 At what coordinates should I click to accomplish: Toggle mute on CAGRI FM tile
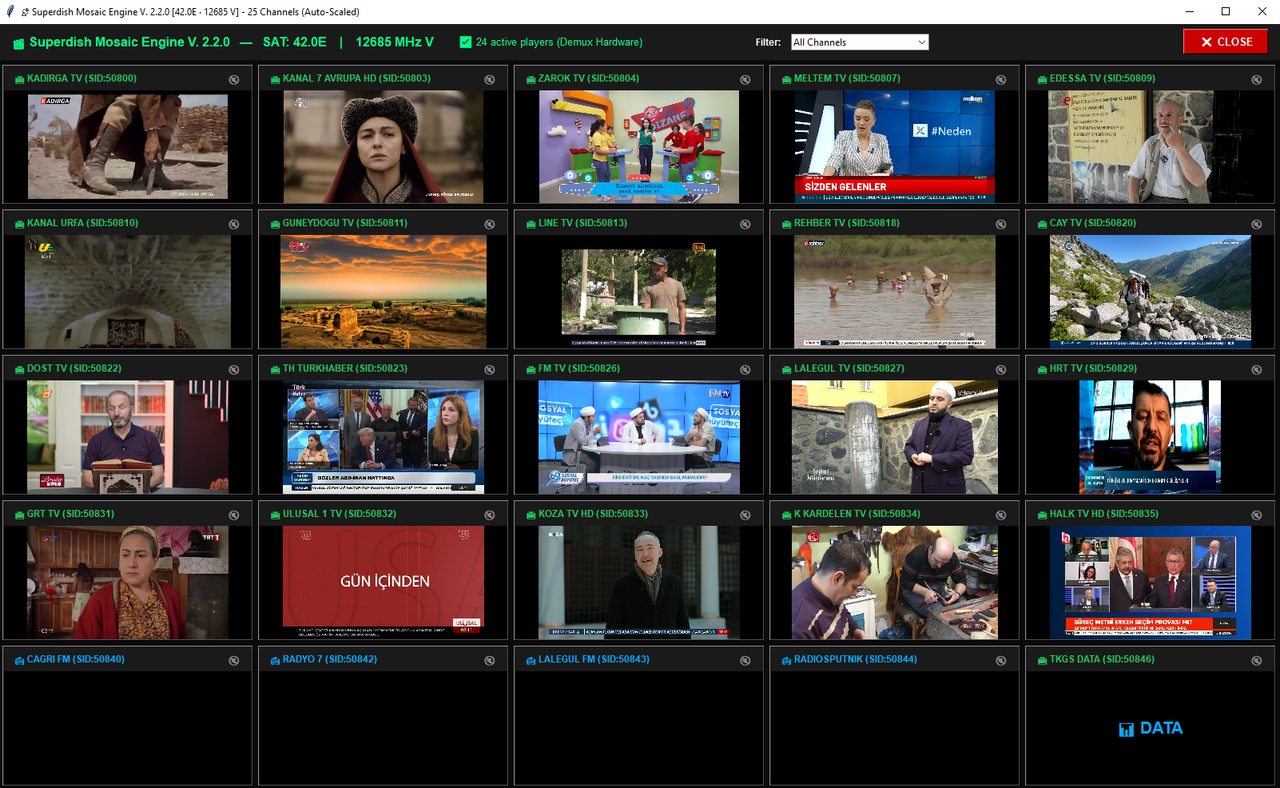click(234, 660)
